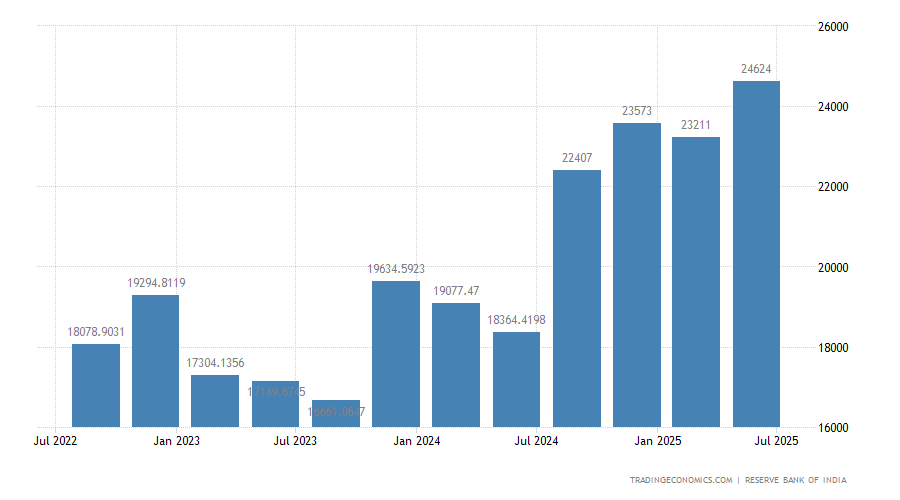Image resolution: width=900 pixels, height=500 pixels.
Task: Click the Jan 2023 axis label
Action: click(x=176, y=441)
